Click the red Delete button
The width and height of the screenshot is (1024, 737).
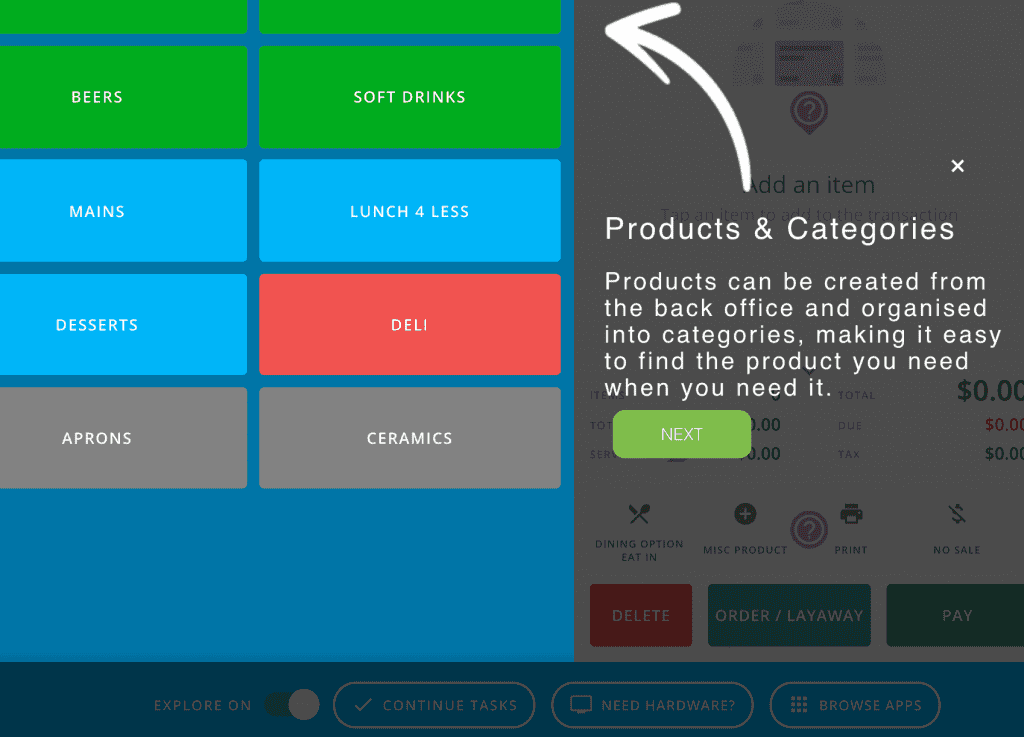(641, 615)
